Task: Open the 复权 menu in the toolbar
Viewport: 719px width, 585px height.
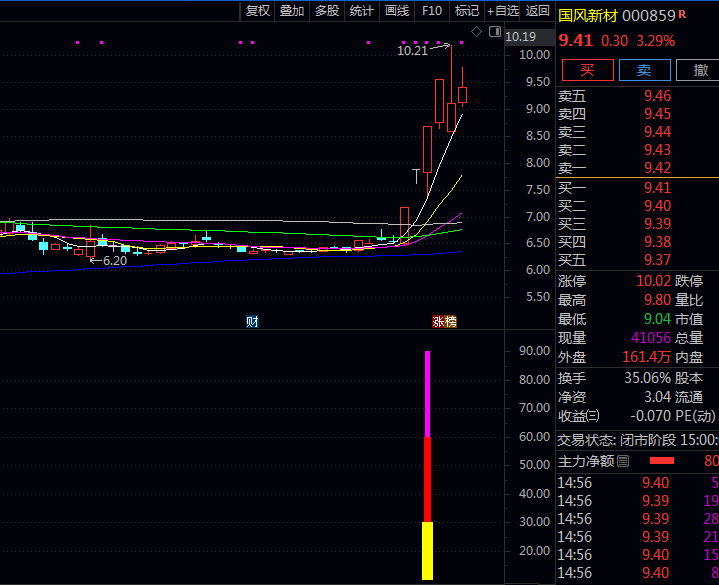Action: (258, 11)
